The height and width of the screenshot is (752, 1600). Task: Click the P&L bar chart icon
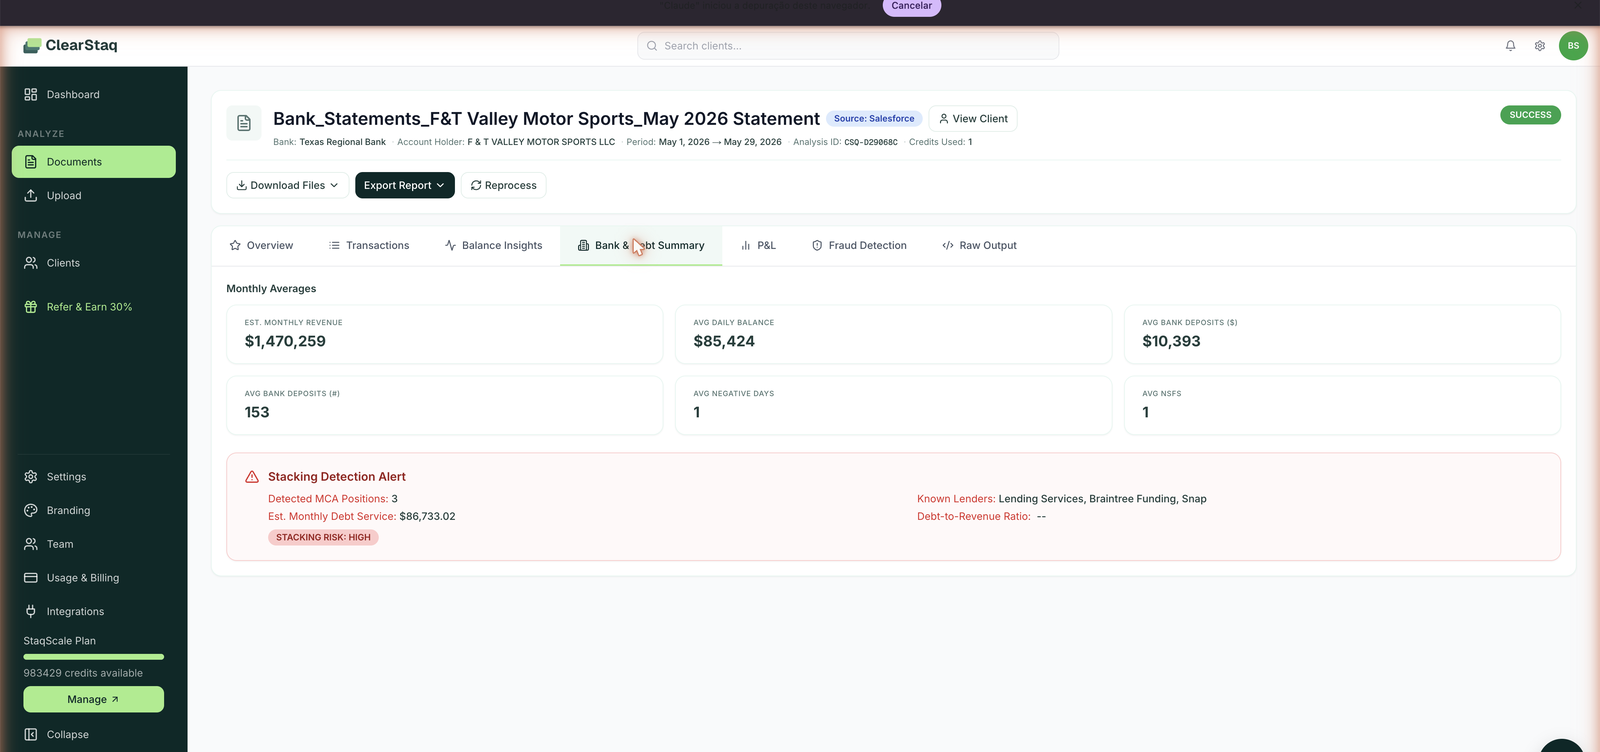point(746,245)
